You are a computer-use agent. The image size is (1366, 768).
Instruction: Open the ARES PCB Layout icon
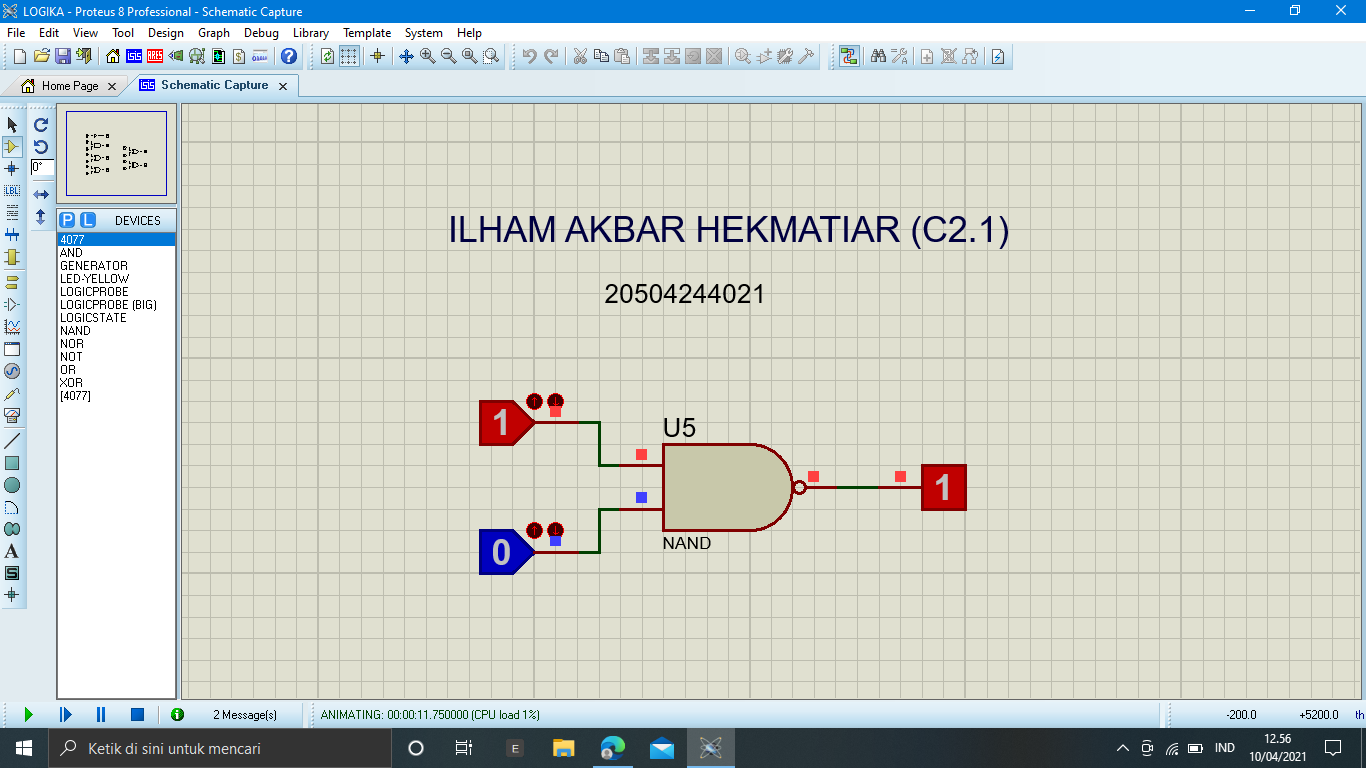point(155,56)
